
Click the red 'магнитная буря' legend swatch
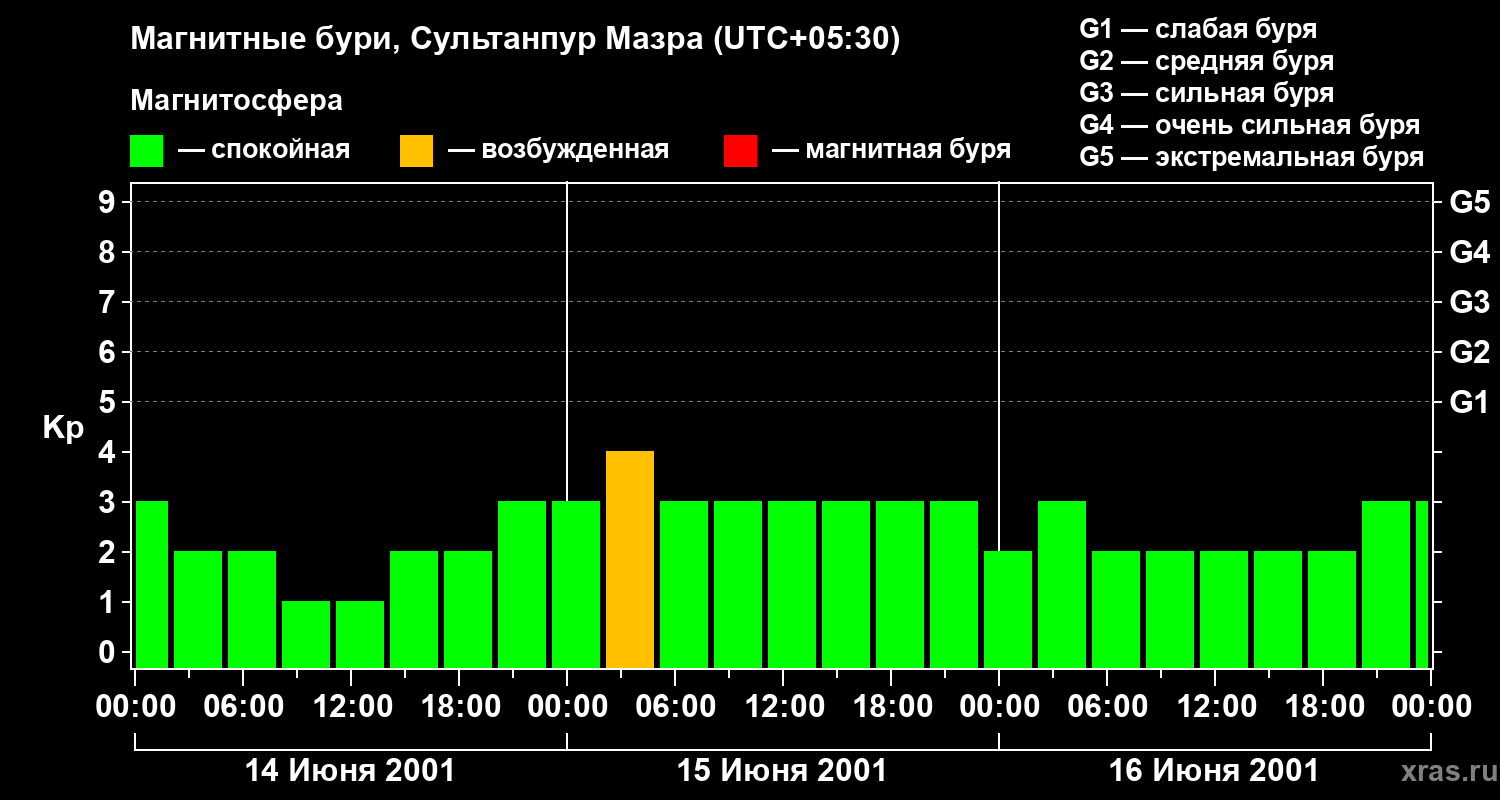(x=740, y=151)
